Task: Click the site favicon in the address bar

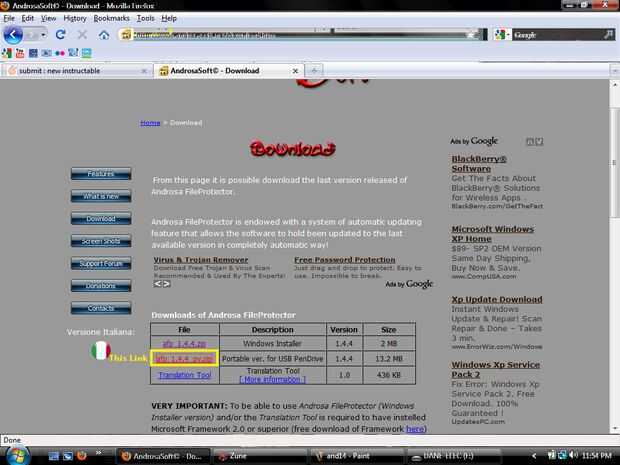Action: (126, 35)
